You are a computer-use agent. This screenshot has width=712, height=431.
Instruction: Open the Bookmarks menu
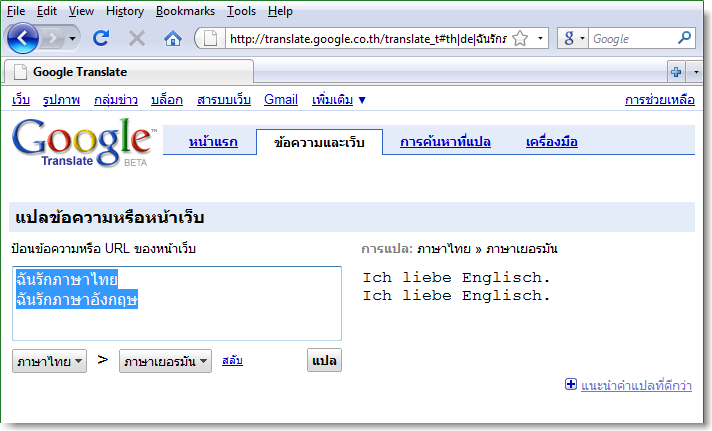(x=185, y=11)
